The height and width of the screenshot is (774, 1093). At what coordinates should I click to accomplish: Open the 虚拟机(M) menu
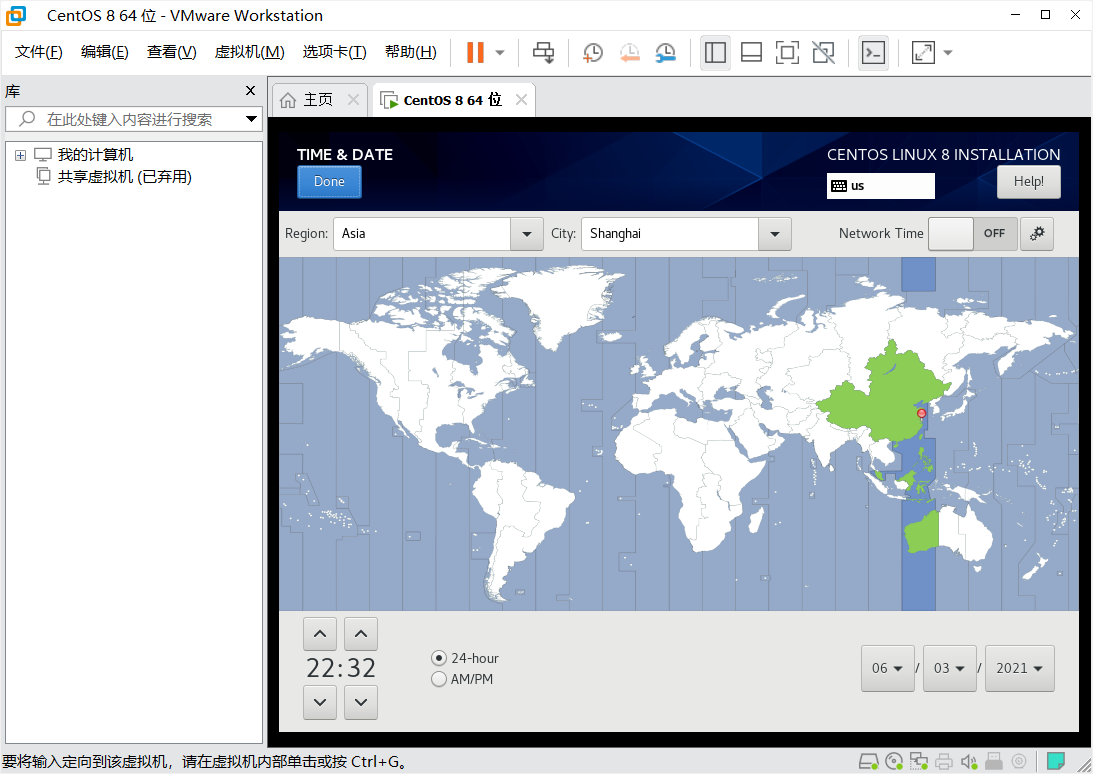pyautogui.click(x=250, y=52)
